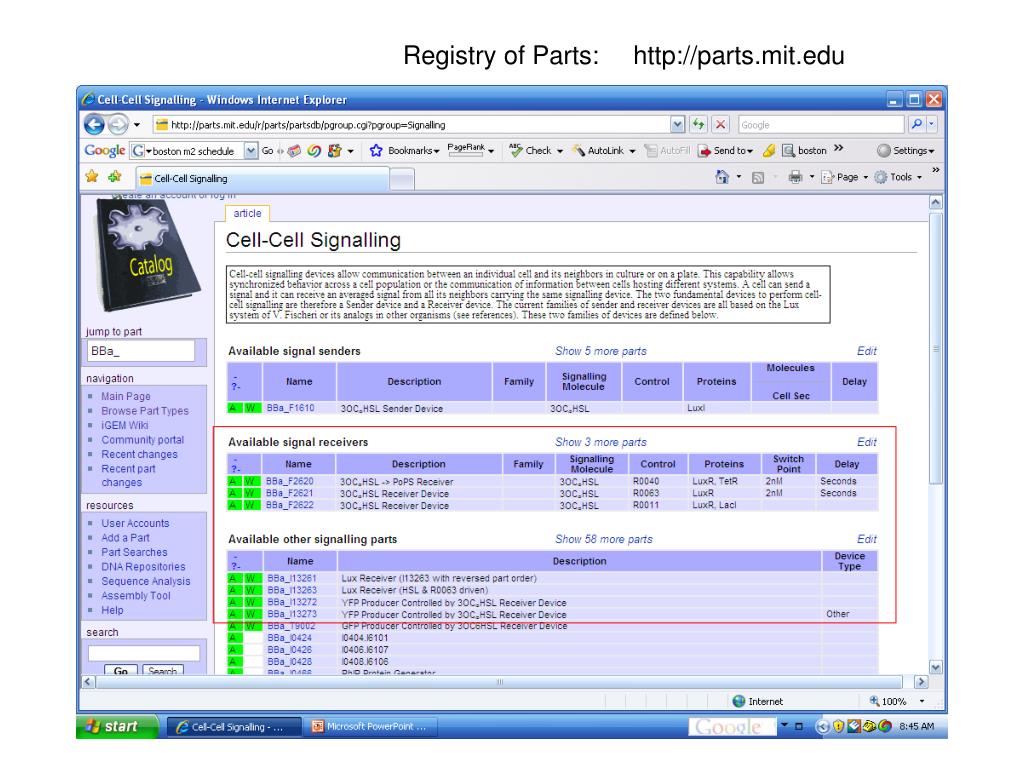
Task: Open the Send to menu
Action: click(726, 151)
